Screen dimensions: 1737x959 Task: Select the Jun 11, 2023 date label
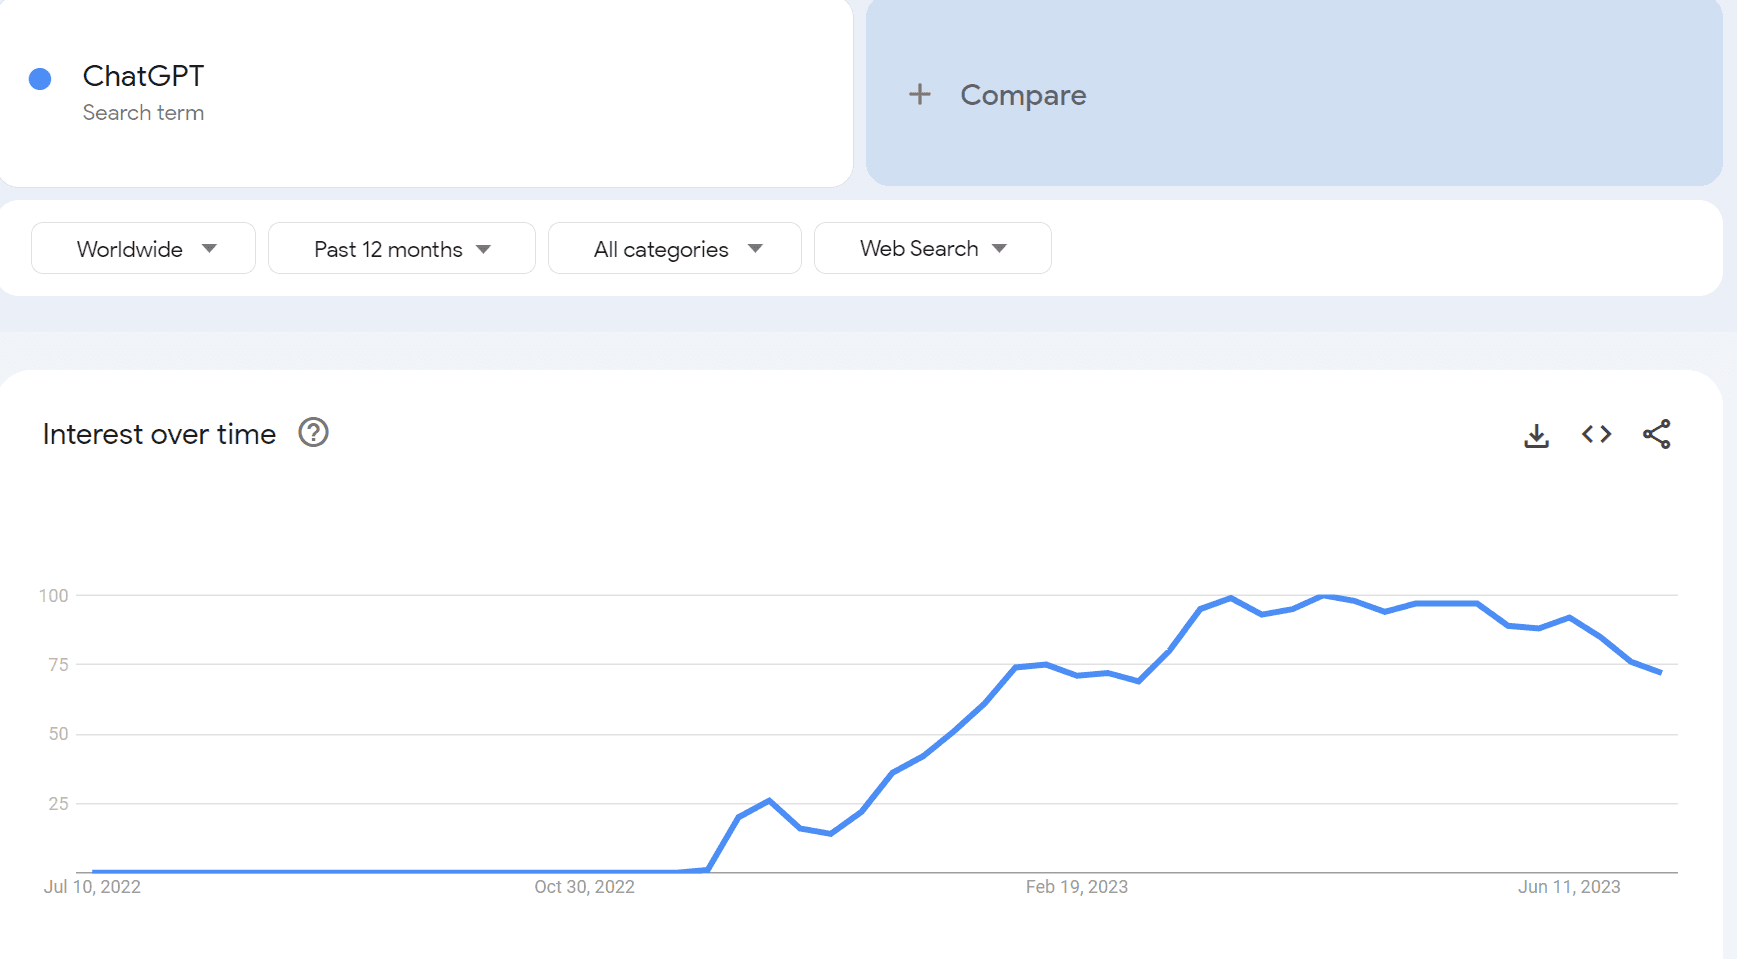click(x=1568, y=887)
